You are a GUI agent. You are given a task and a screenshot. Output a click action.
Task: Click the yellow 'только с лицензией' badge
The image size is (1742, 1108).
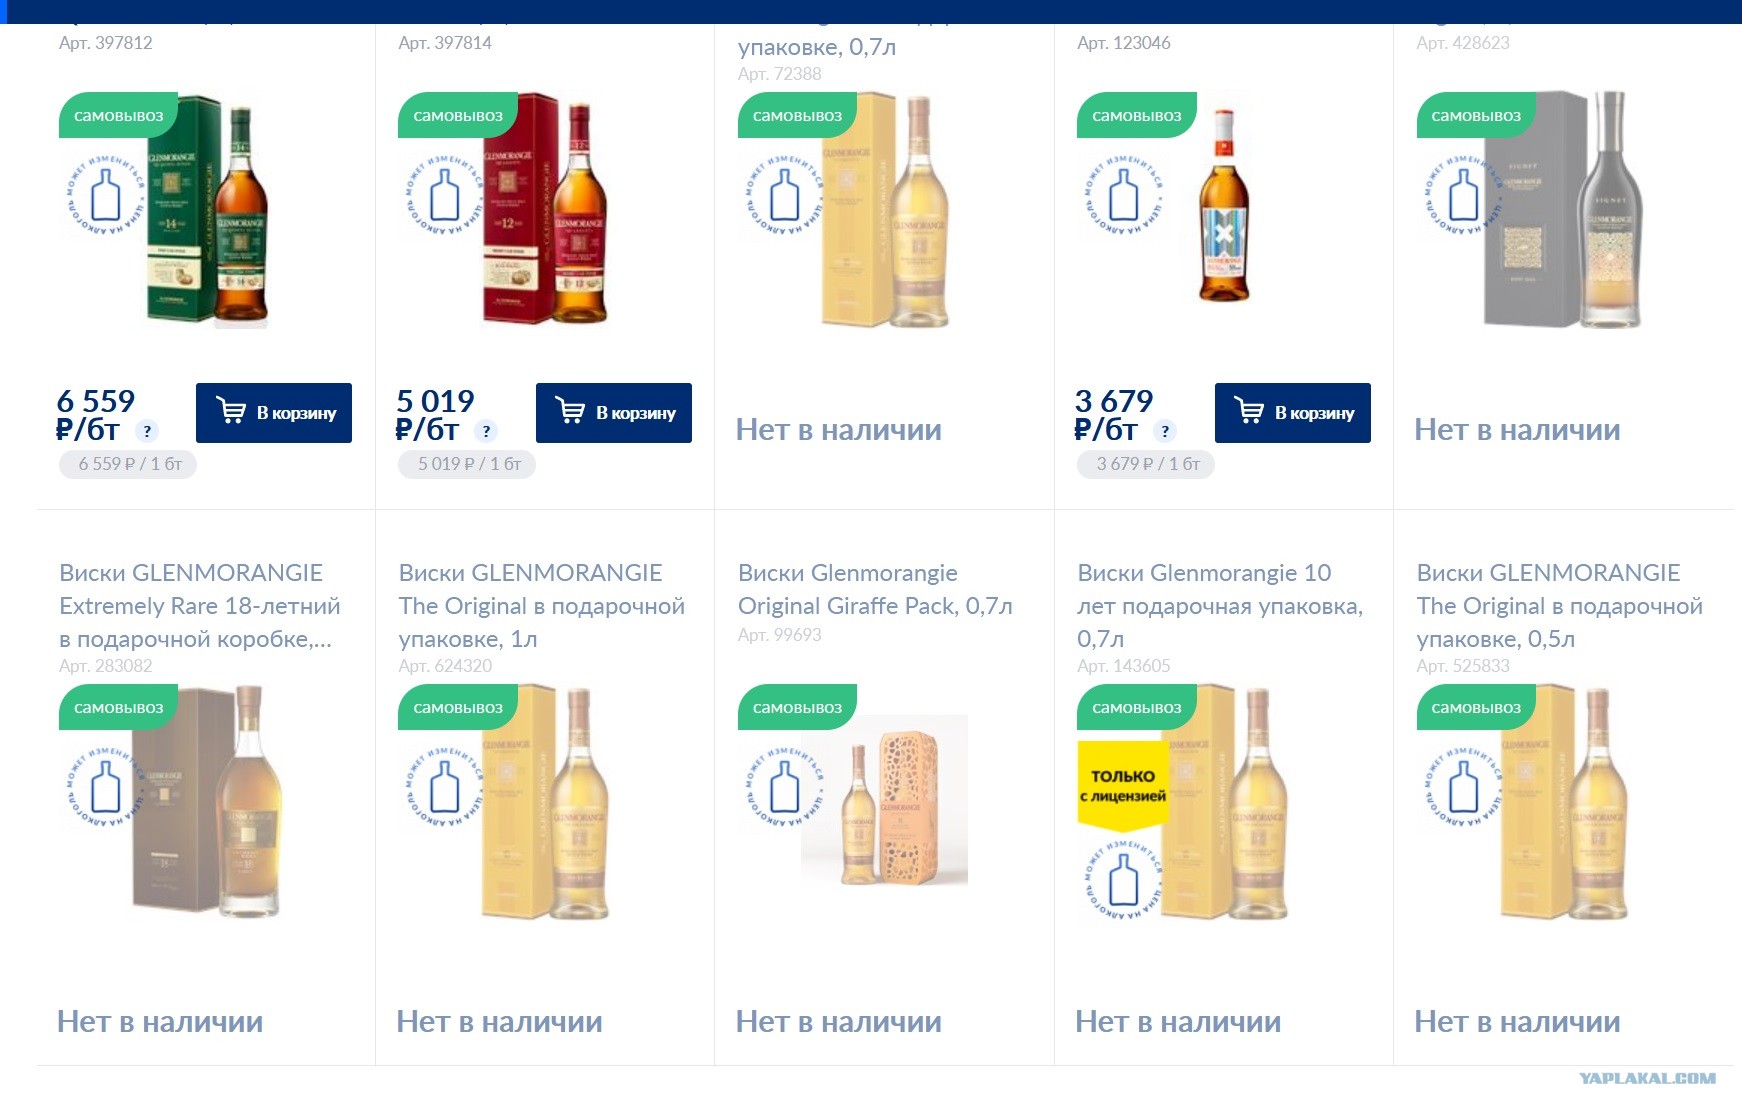tap(1123, 785)
